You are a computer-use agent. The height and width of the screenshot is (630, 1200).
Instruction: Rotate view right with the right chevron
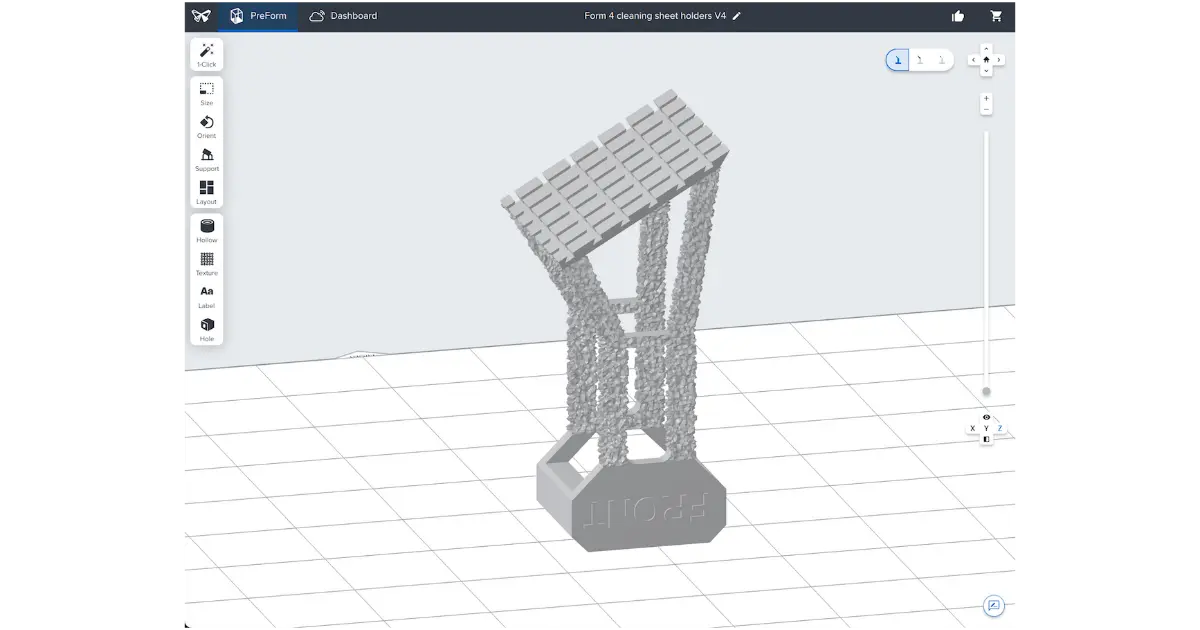coord(999,60)
